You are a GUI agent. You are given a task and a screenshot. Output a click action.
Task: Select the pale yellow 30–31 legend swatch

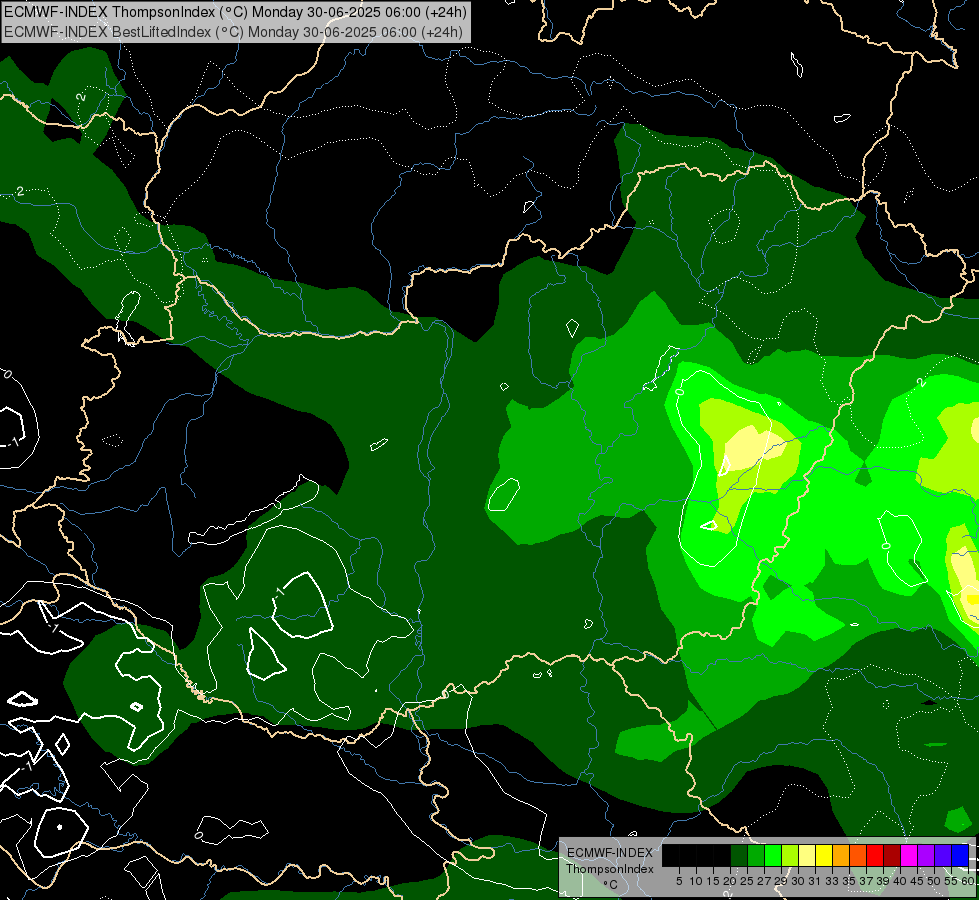tap(807, 855)
